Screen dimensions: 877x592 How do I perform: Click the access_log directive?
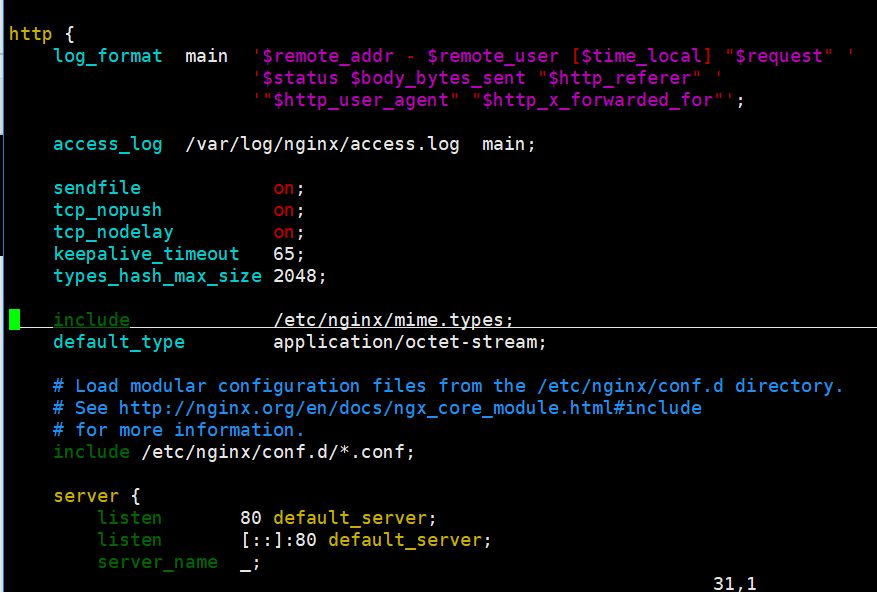(107, 144)
